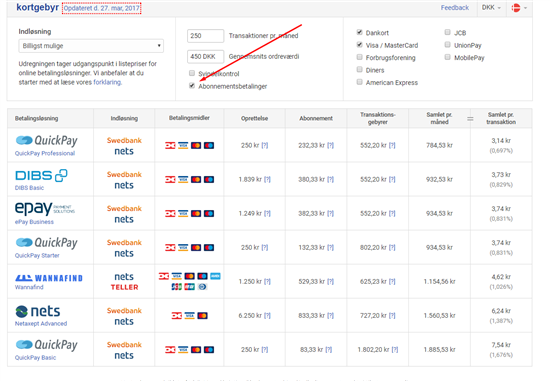Show help for 833,33 kr subscription

[x=330, y=315]
